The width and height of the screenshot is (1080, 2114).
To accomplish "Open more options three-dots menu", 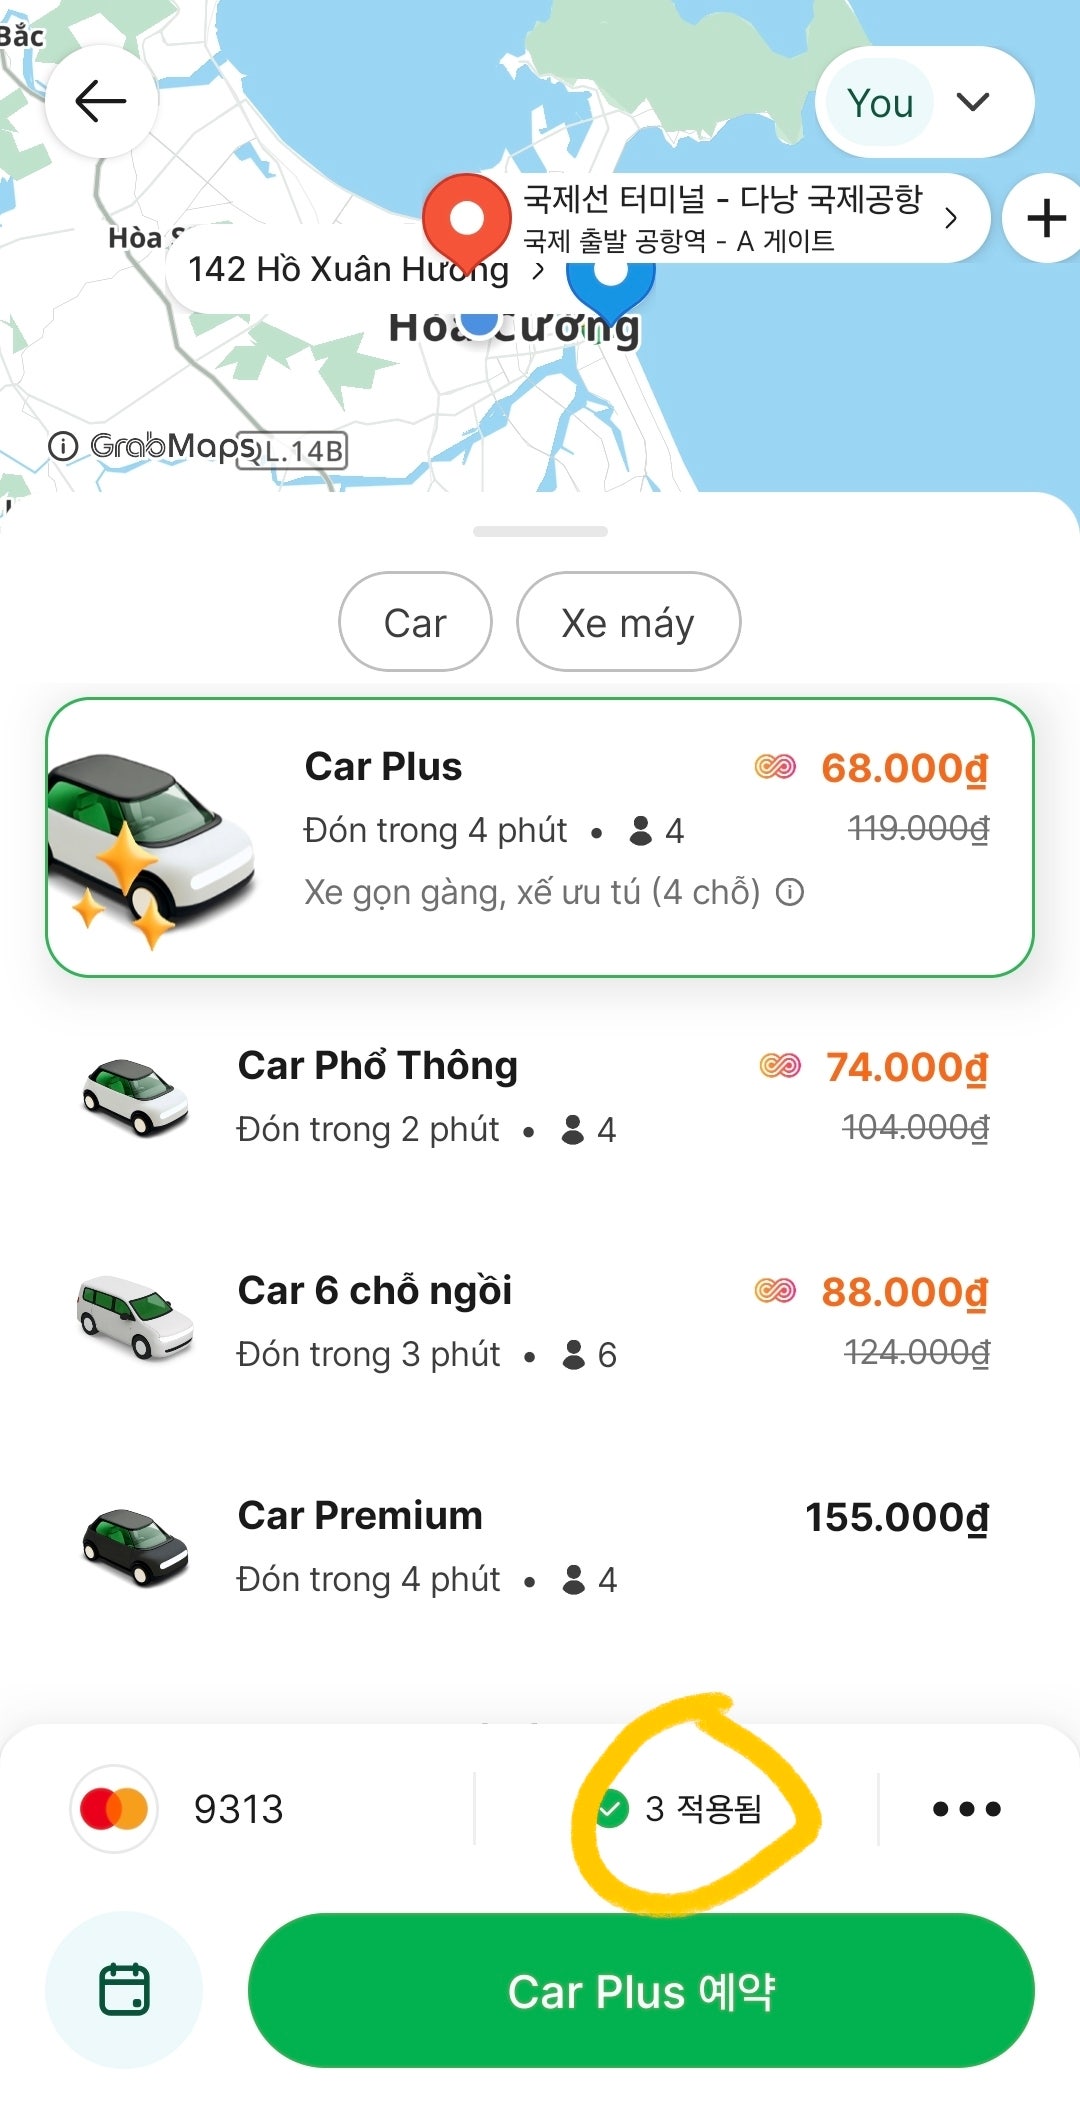I will coord(966,1808).
